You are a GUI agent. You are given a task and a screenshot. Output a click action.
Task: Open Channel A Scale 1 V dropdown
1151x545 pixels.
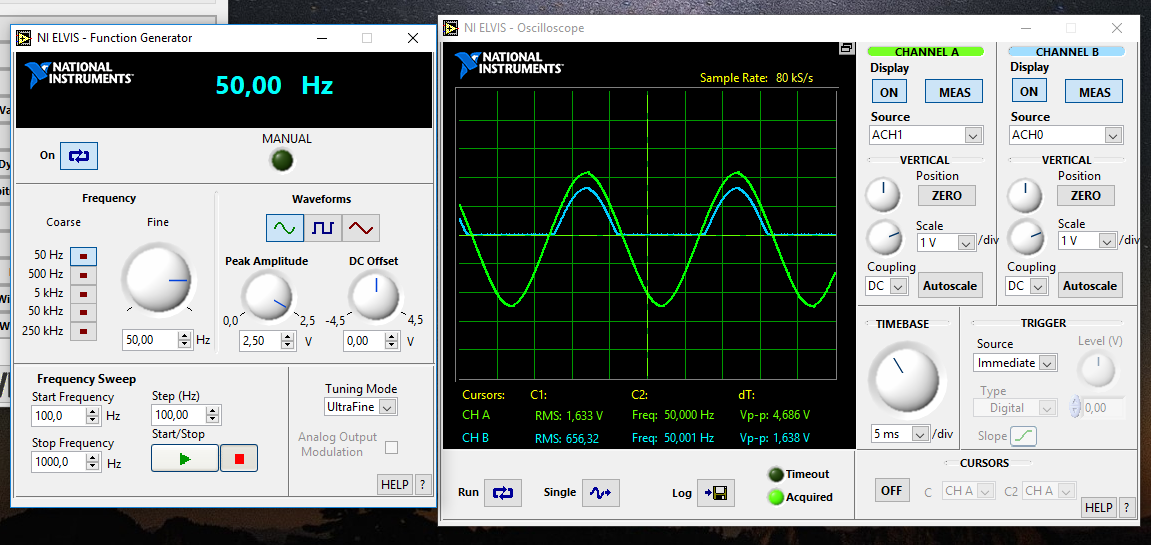coord(945,242)
